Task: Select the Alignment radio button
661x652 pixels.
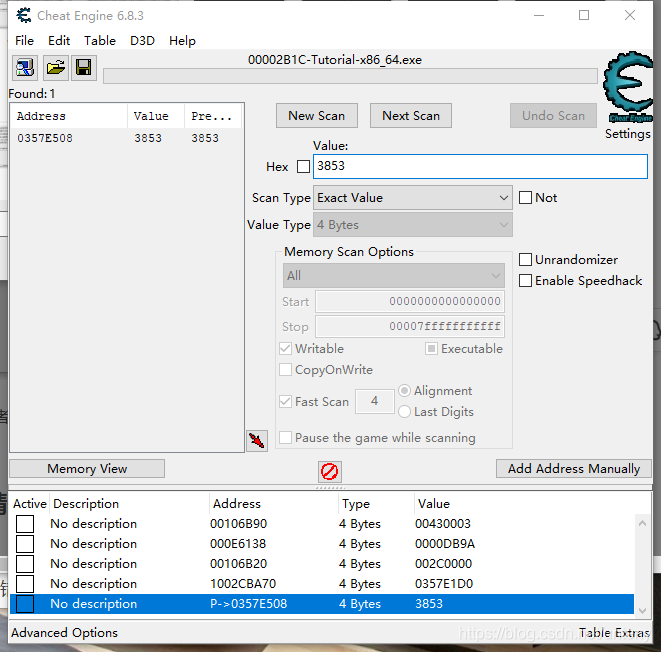Action: (x=404, y=391)
